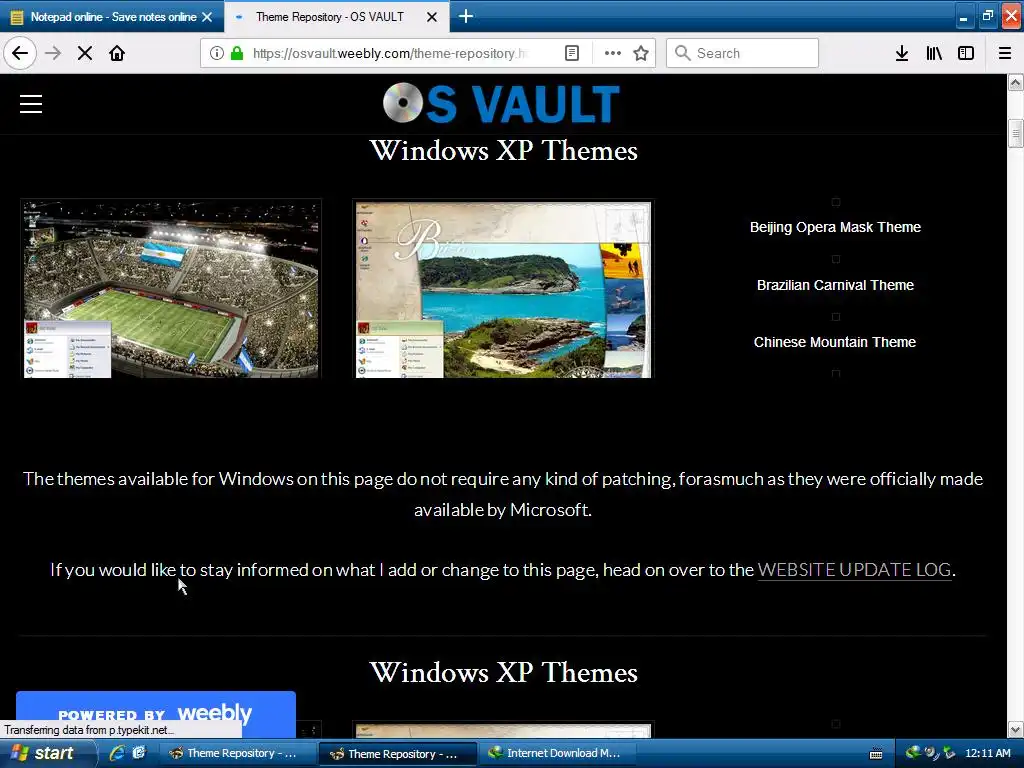Click the system clock 12:11 AM
This screenshot has width=1024, height=768.
pos(987,754)
